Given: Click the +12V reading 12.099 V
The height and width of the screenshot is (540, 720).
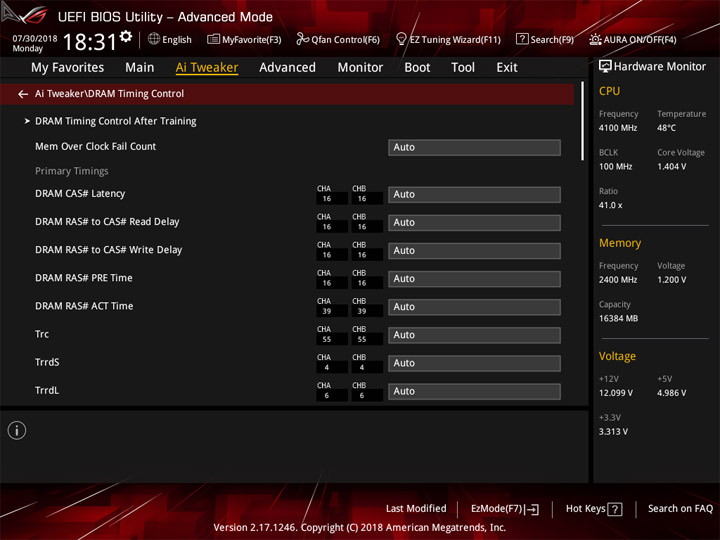Looking at the screenshot, I should pos(615,393).
